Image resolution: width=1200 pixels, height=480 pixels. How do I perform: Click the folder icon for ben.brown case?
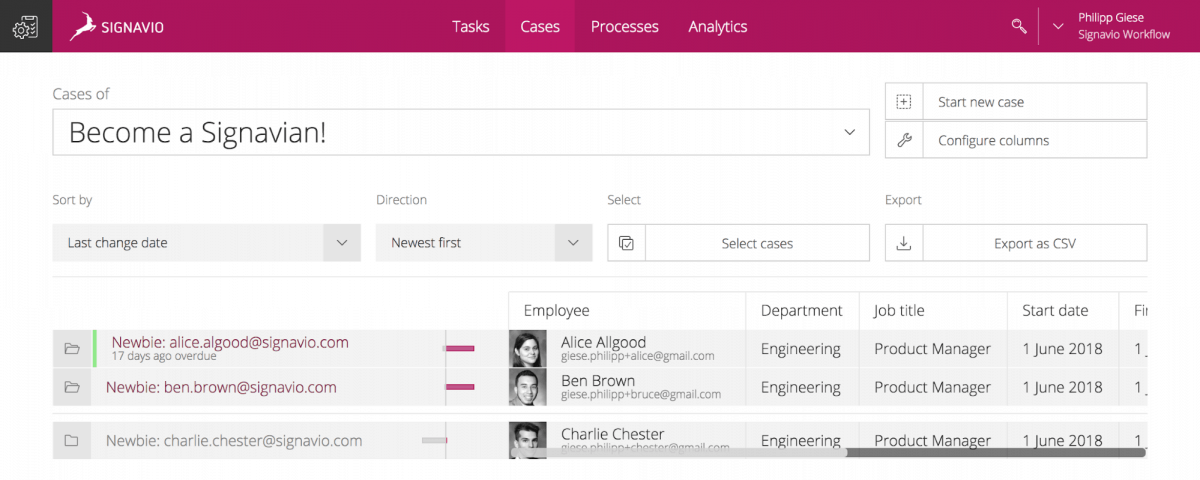pyautogui.click(x=72, y=387)
